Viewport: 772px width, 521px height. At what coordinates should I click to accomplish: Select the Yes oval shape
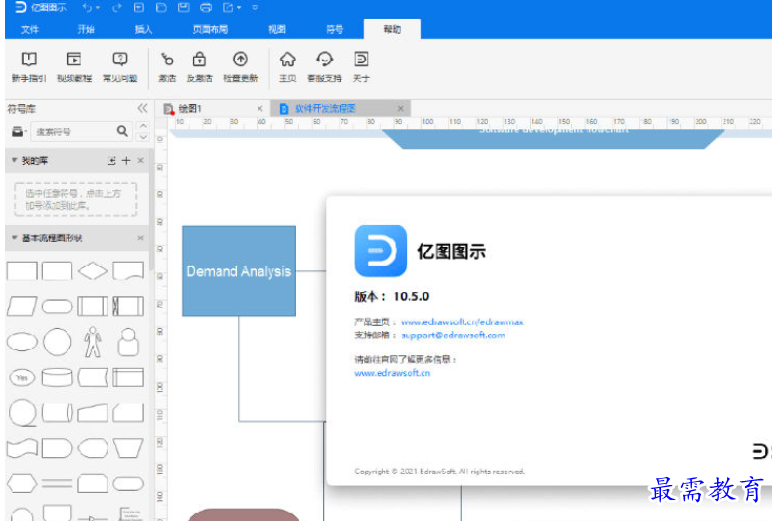[22, 378]
